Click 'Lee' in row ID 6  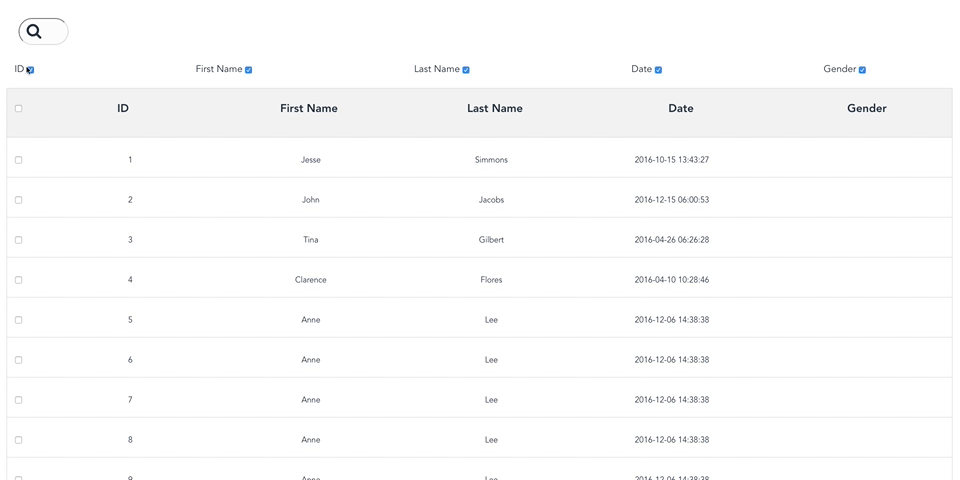pyautogui.click(x=491, y=360)
